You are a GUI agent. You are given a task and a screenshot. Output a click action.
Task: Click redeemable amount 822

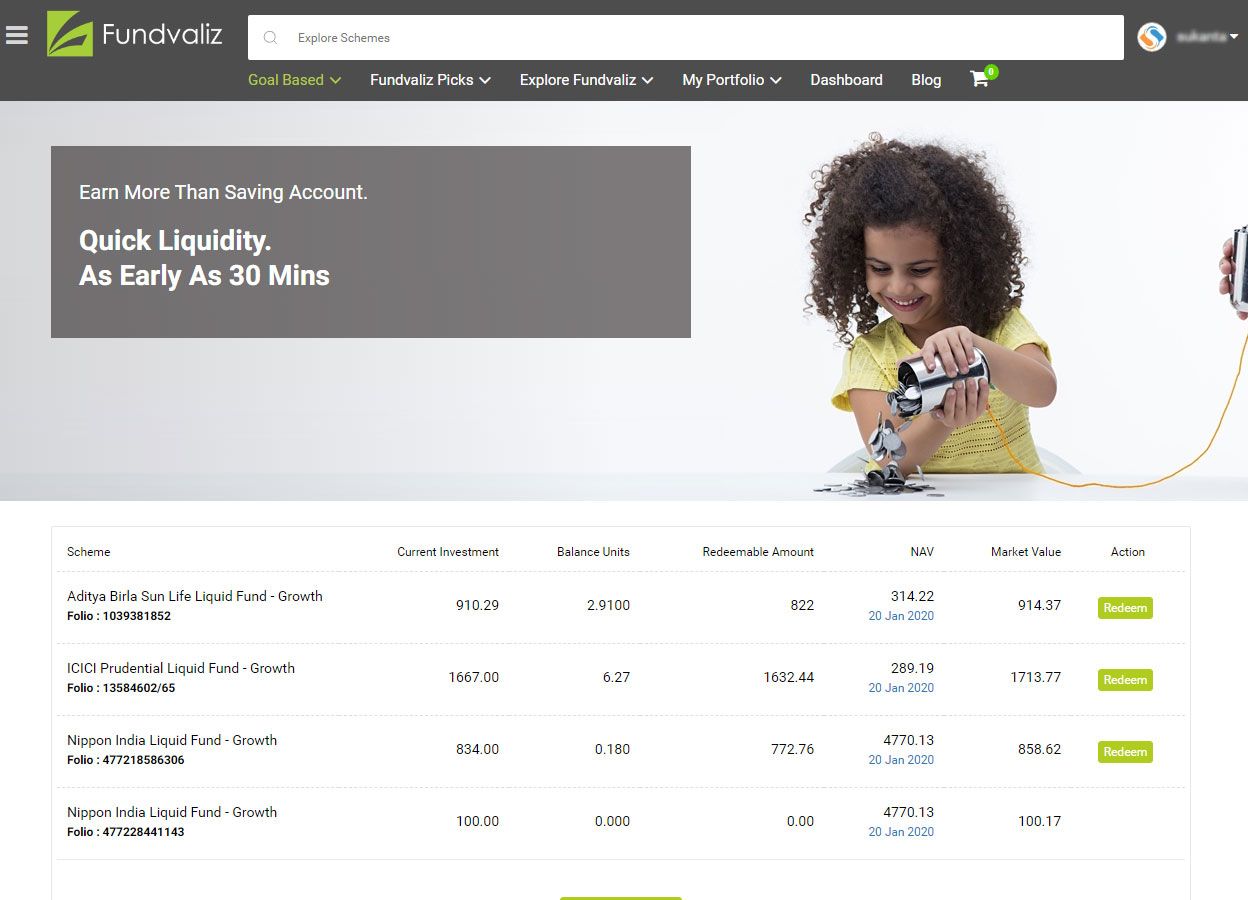pyautogui.click(x=802, y=605)
